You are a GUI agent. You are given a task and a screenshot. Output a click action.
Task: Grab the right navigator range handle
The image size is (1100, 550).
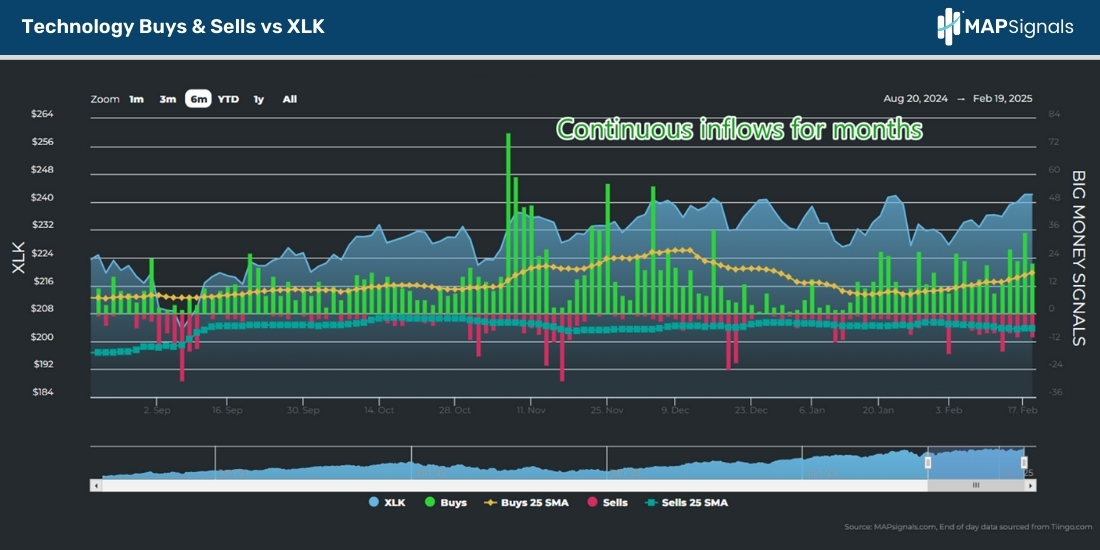pos(1024,462)
